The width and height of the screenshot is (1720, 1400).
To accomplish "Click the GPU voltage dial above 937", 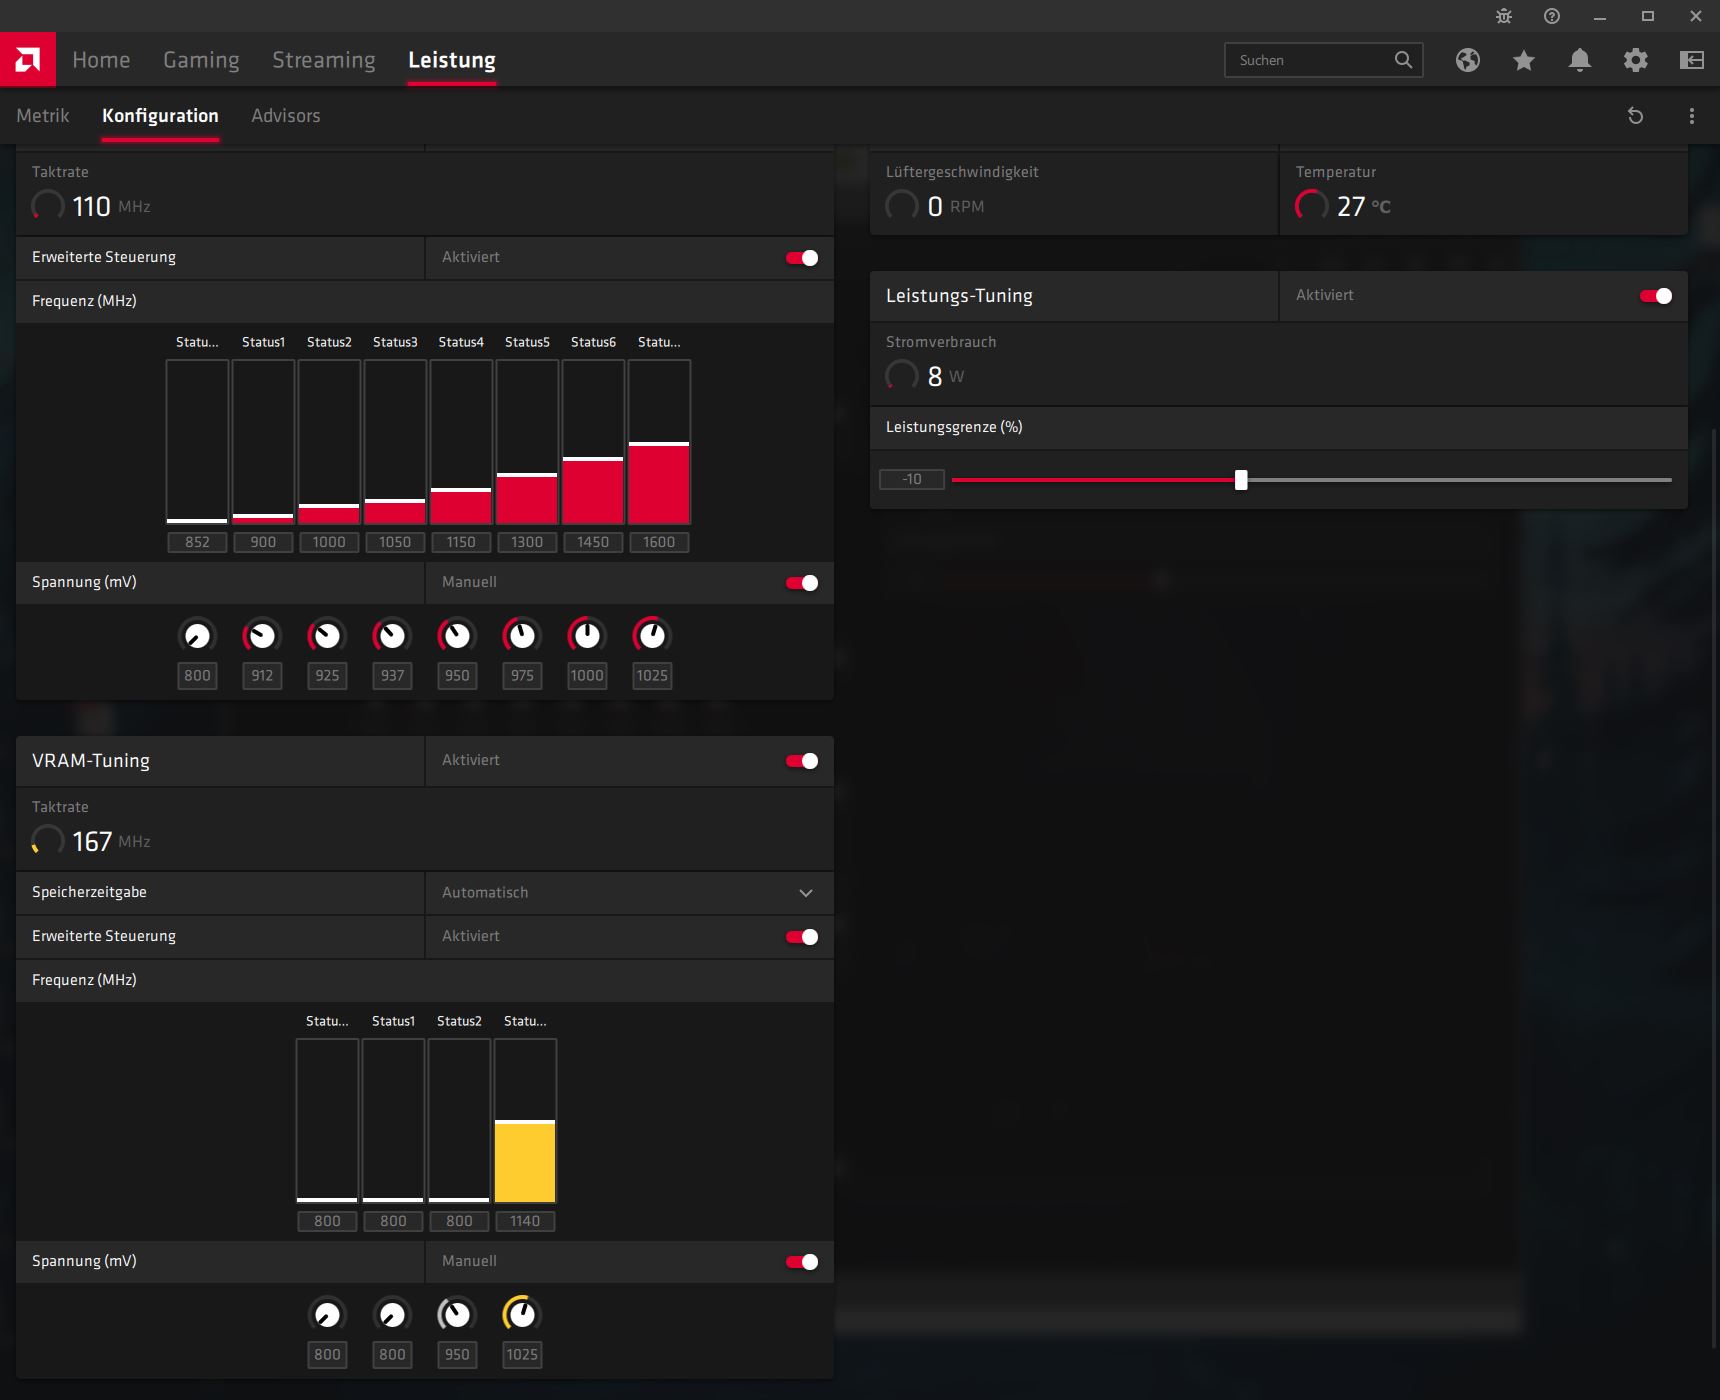I will pyautogui.click(x=392, y=636).
